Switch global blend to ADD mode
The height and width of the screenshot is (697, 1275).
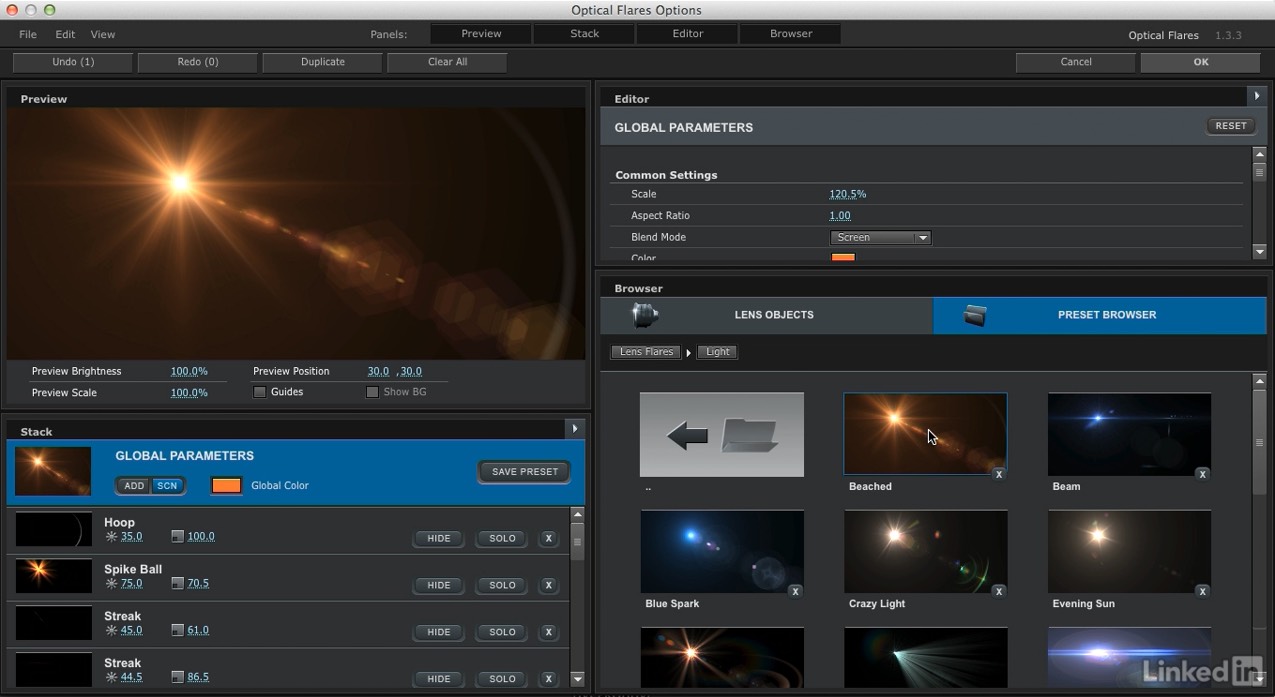pyautogui.click(x=134, y=486)
